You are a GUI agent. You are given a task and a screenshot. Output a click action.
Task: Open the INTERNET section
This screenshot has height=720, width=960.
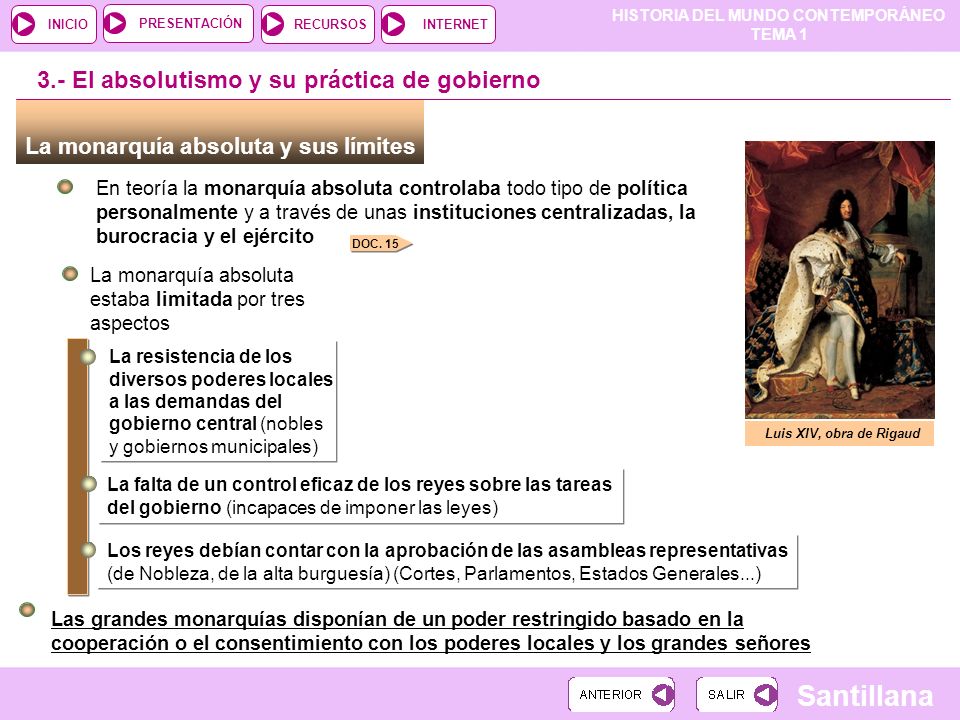click(x=438, y=24)
